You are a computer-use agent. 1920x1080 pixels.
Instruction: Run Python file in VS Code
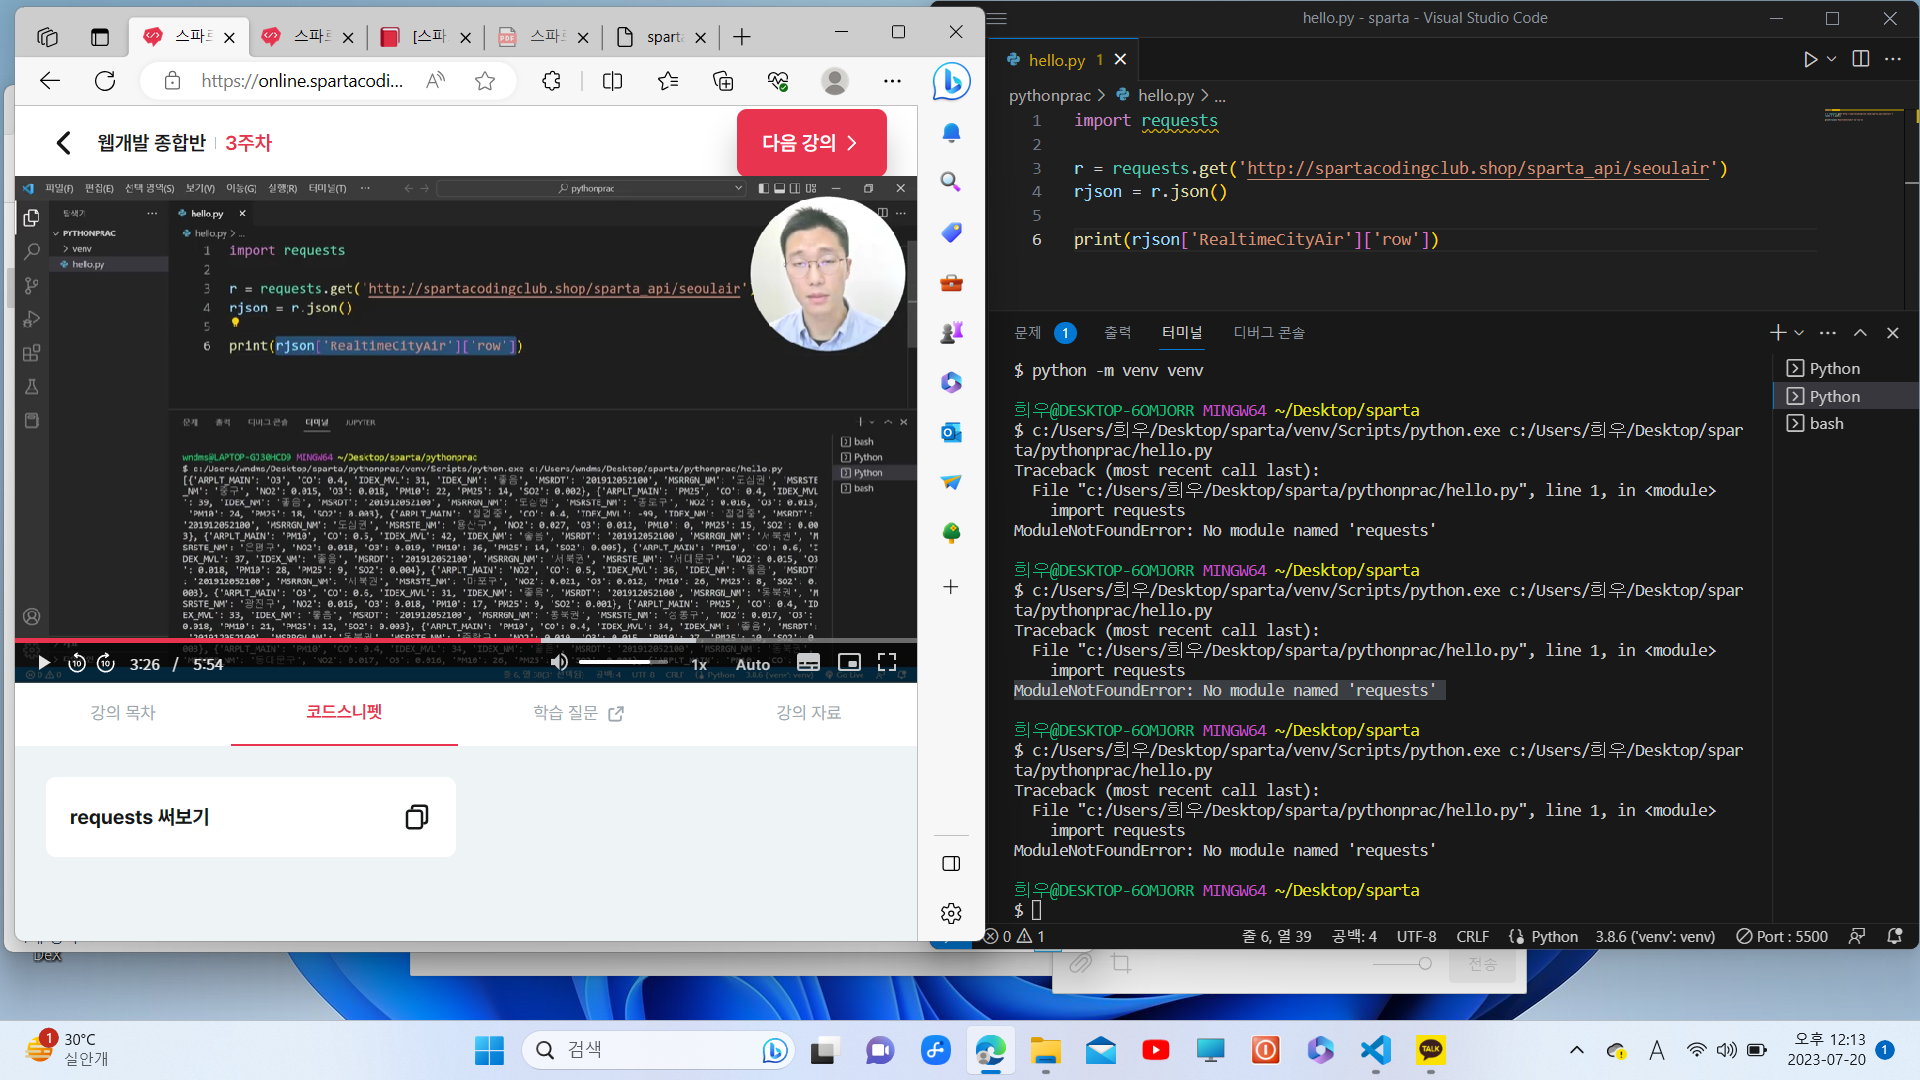[x=1810, y=59]
